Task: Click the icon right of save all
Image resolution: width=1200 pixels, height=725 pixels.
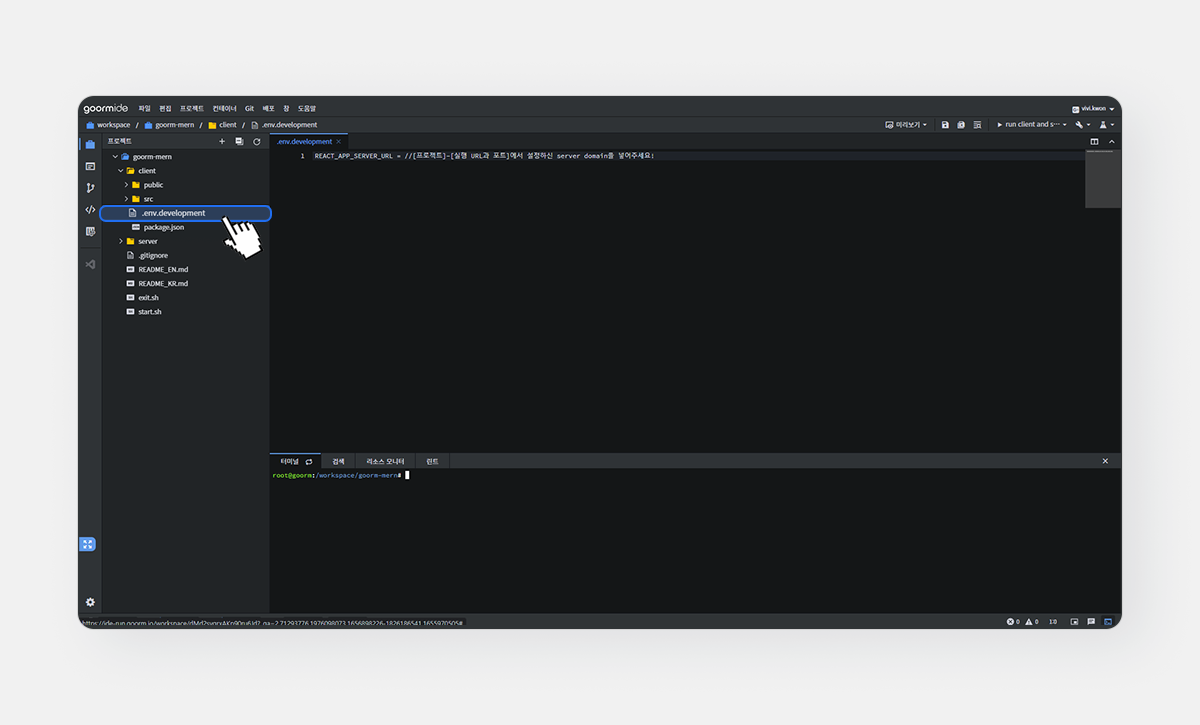Action: click(977, 125)
